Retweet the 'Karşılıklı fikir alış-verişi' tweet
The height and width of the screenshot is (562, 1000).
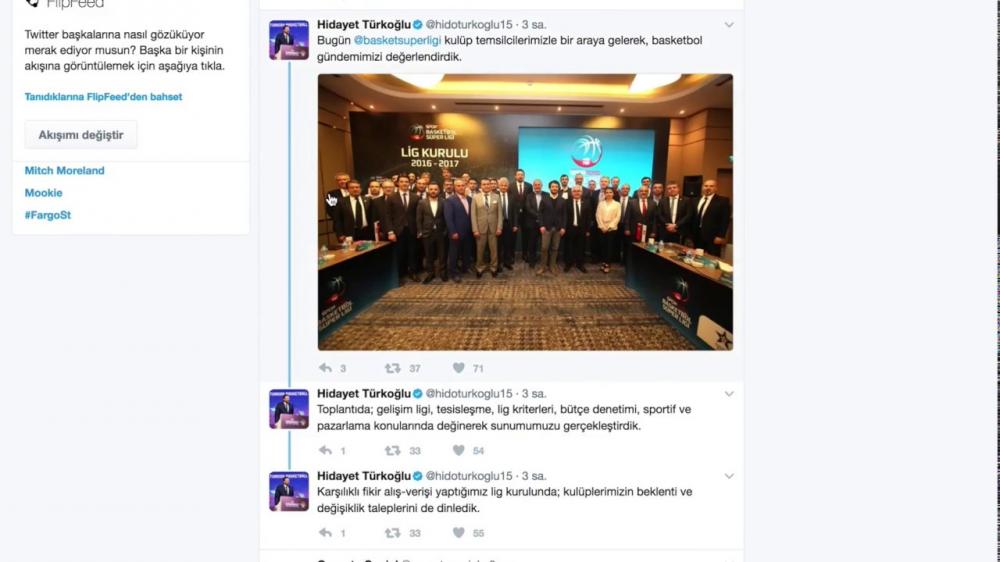pos(392,533)
